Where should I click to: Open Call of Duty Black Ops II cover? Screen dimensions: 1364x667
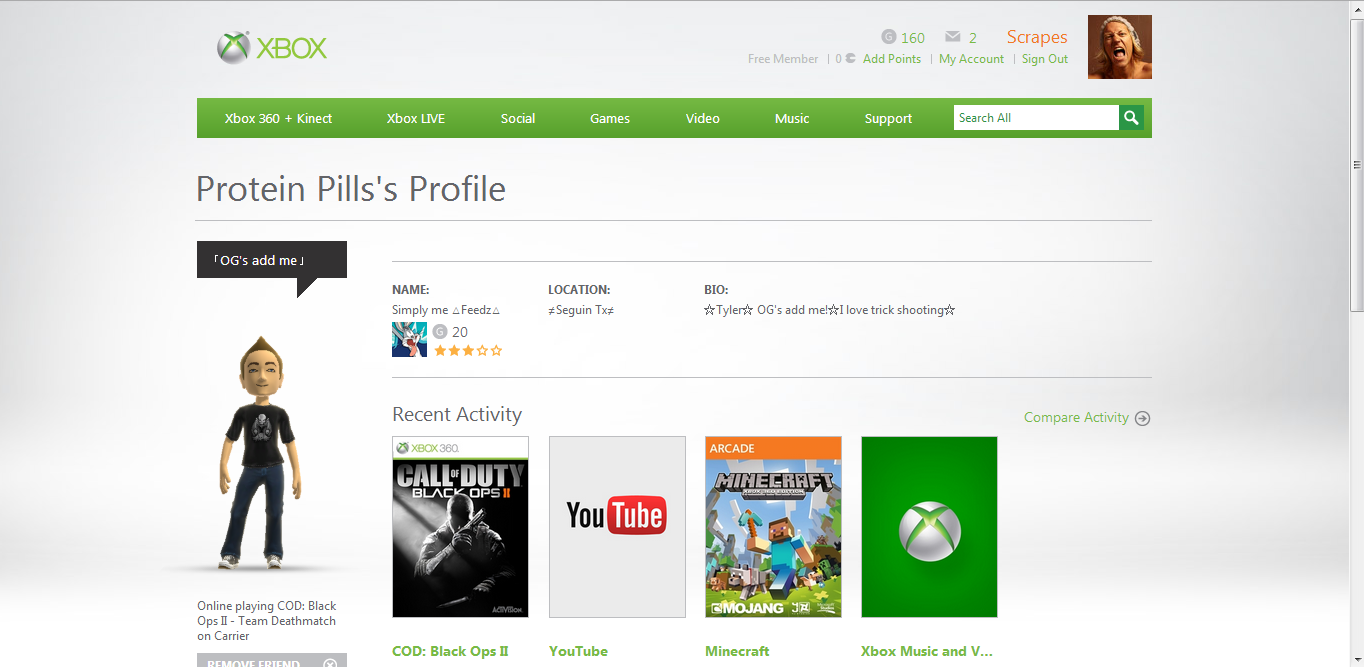[460, 527]
